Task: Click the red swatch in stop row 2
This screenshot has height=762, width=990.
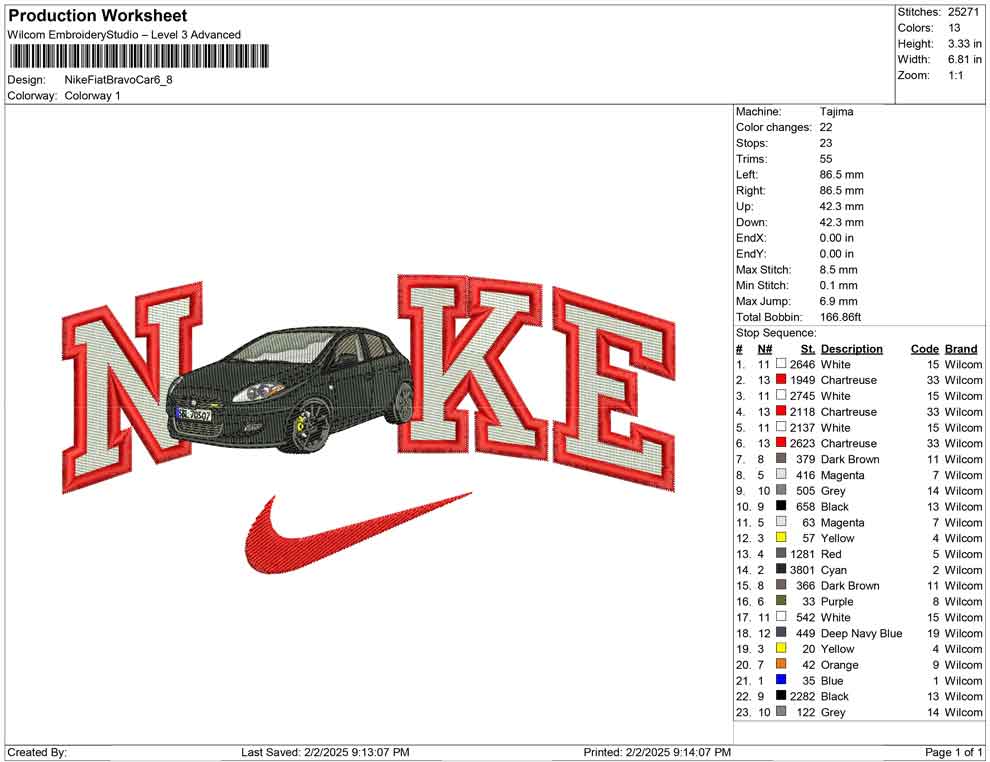Action: 781,379
